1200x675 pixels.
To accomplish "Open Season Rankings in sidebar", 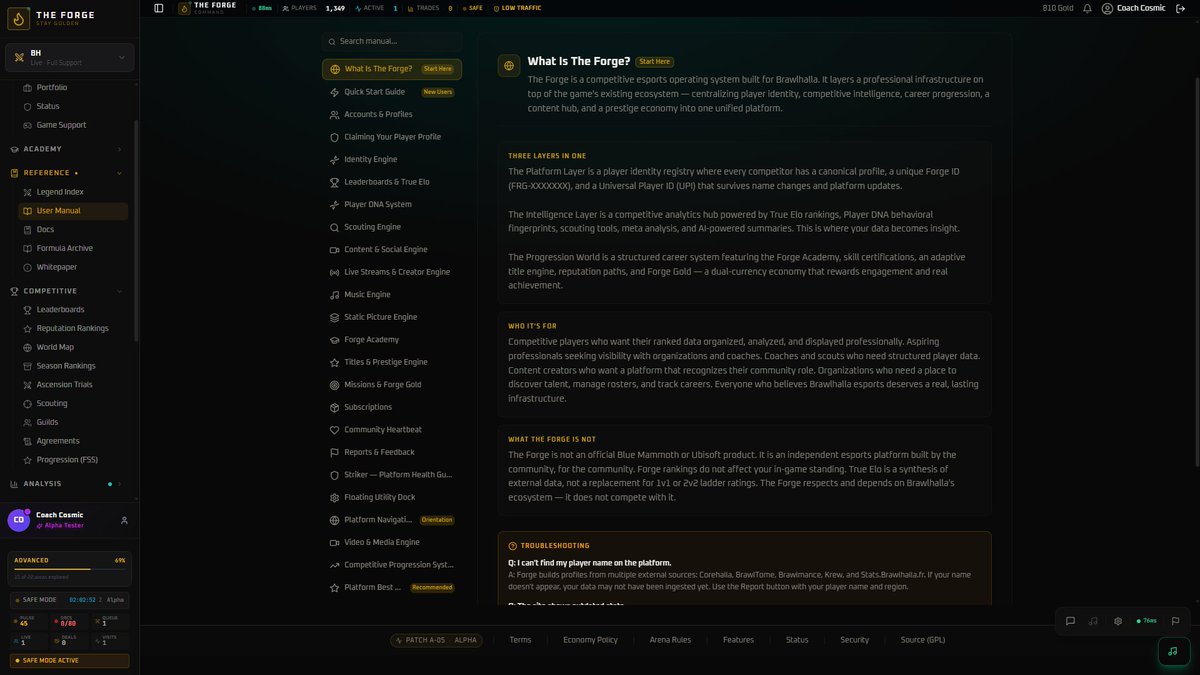I will point(73,366).
